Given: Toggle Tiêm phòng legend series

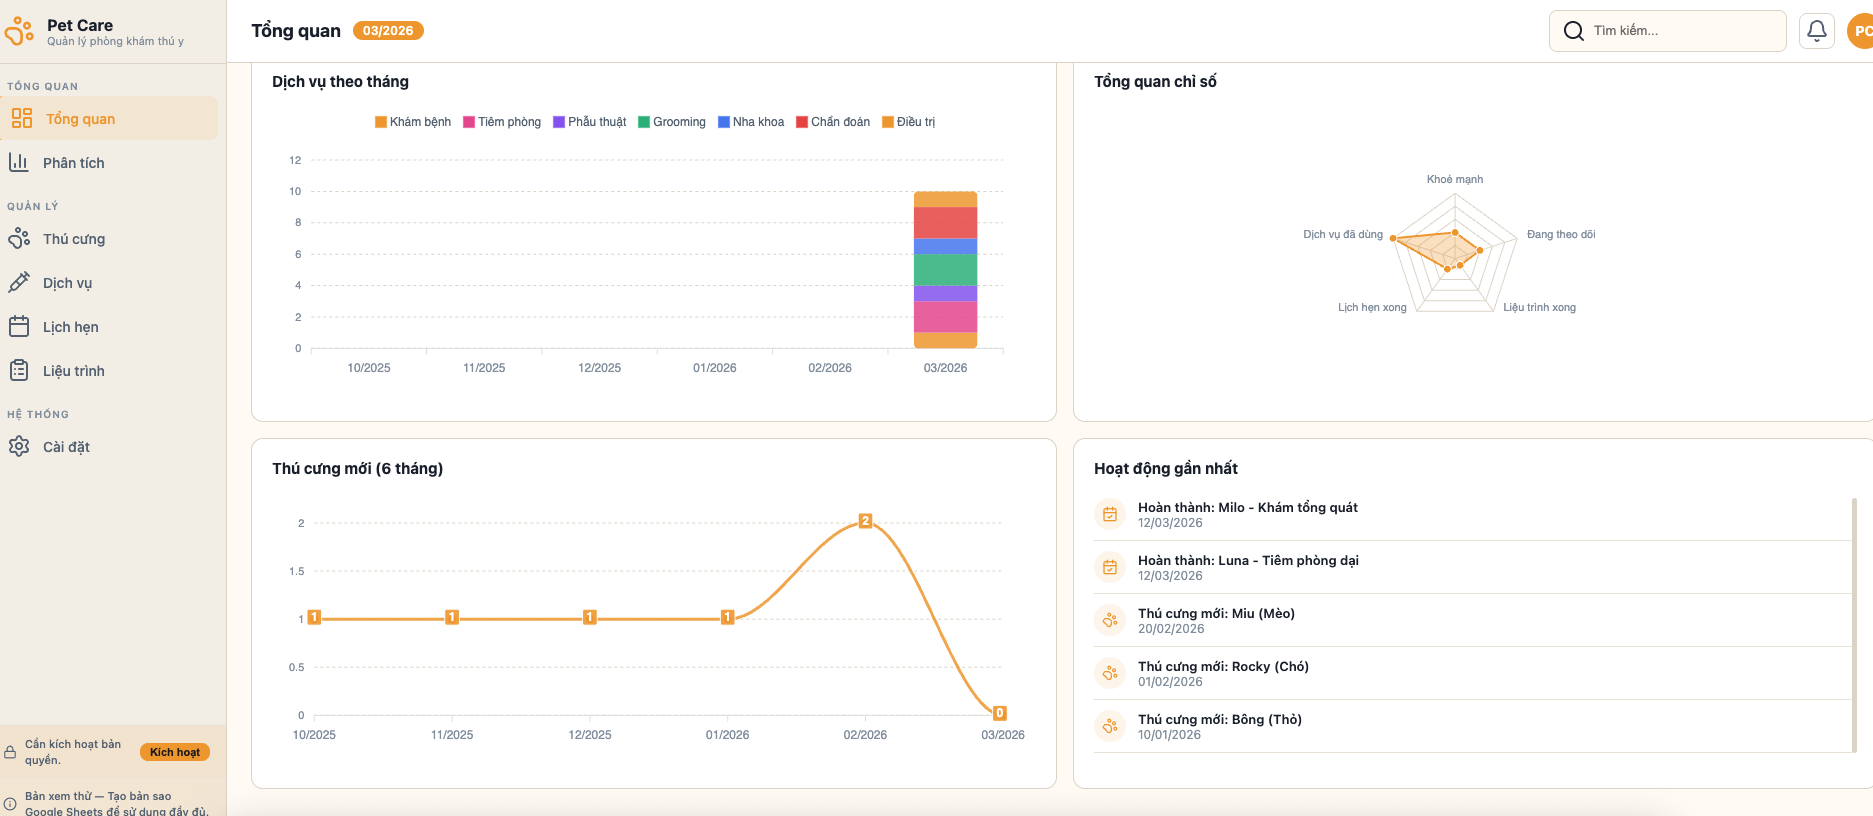Looking at the screenshot, I should 502,122.
